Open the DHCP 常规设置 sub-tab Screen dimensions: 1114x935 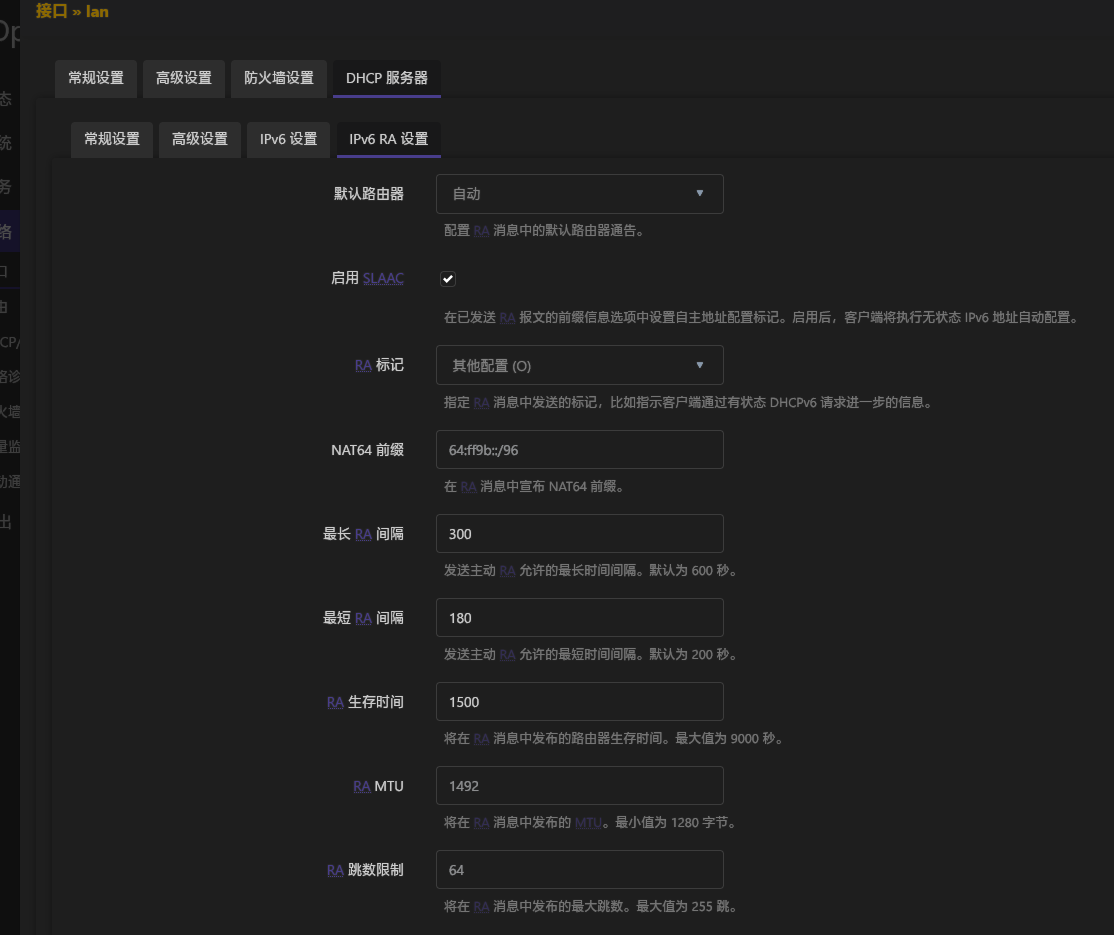(x=112, y=140)
